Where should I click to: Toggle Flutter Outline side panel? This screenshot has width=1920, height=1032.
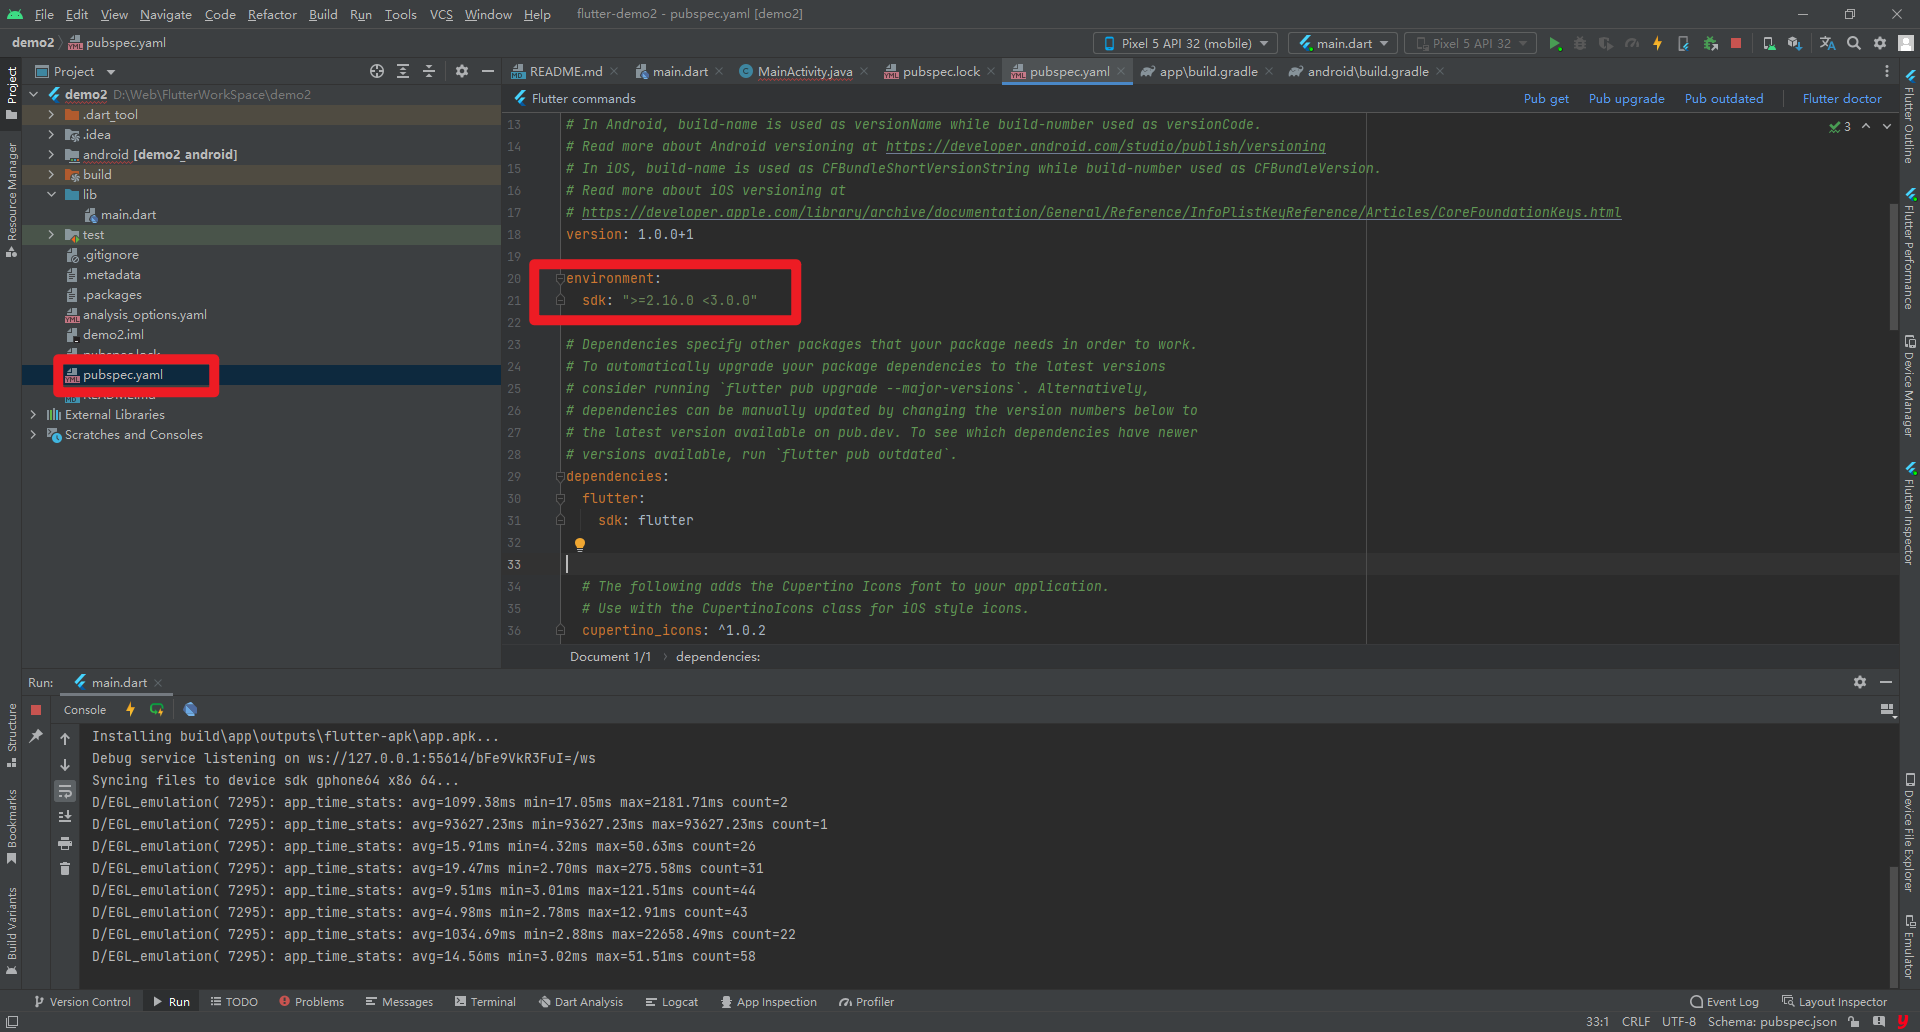(x=1909, y=117)
